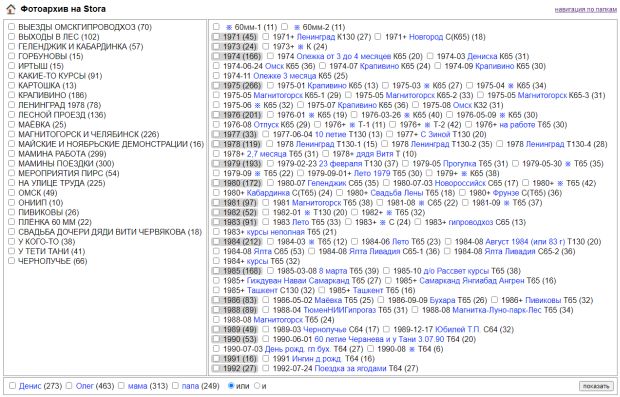Click star icon of 60мм-1 (11)

click(x=229, y=27)
